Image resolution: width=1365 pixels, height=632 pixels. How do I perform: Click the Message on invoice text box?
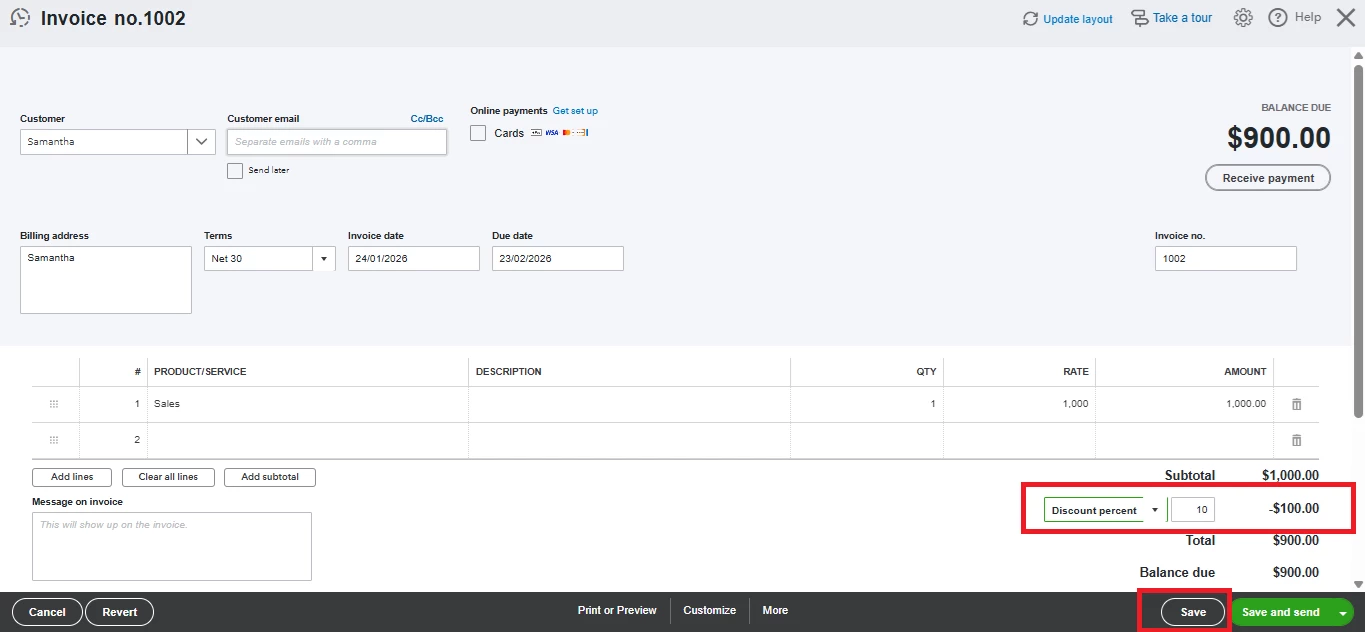(x=172, y=546)
